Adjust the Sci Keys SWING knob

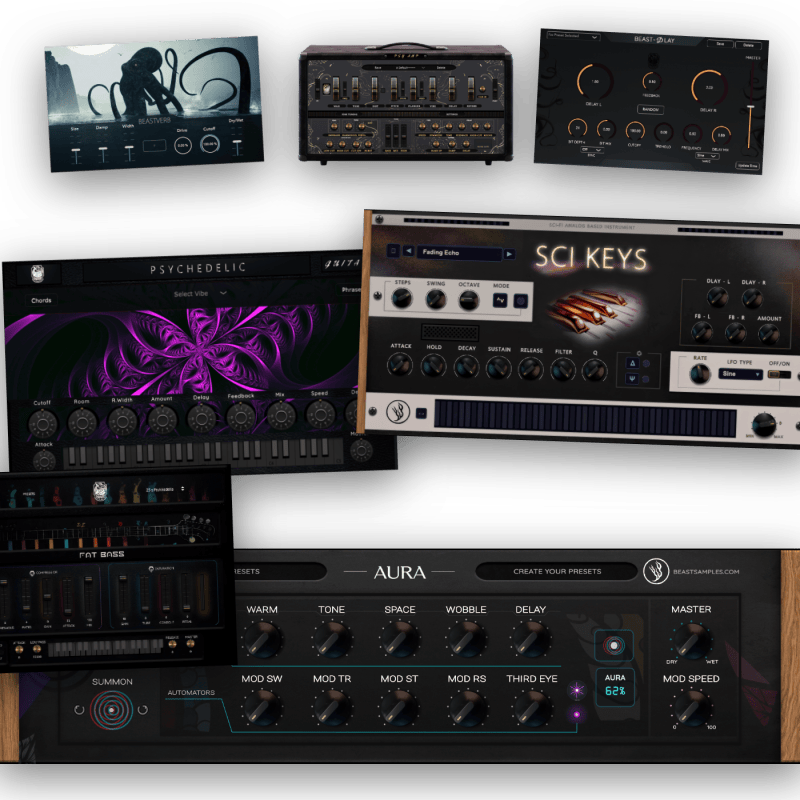click(436, 299)
